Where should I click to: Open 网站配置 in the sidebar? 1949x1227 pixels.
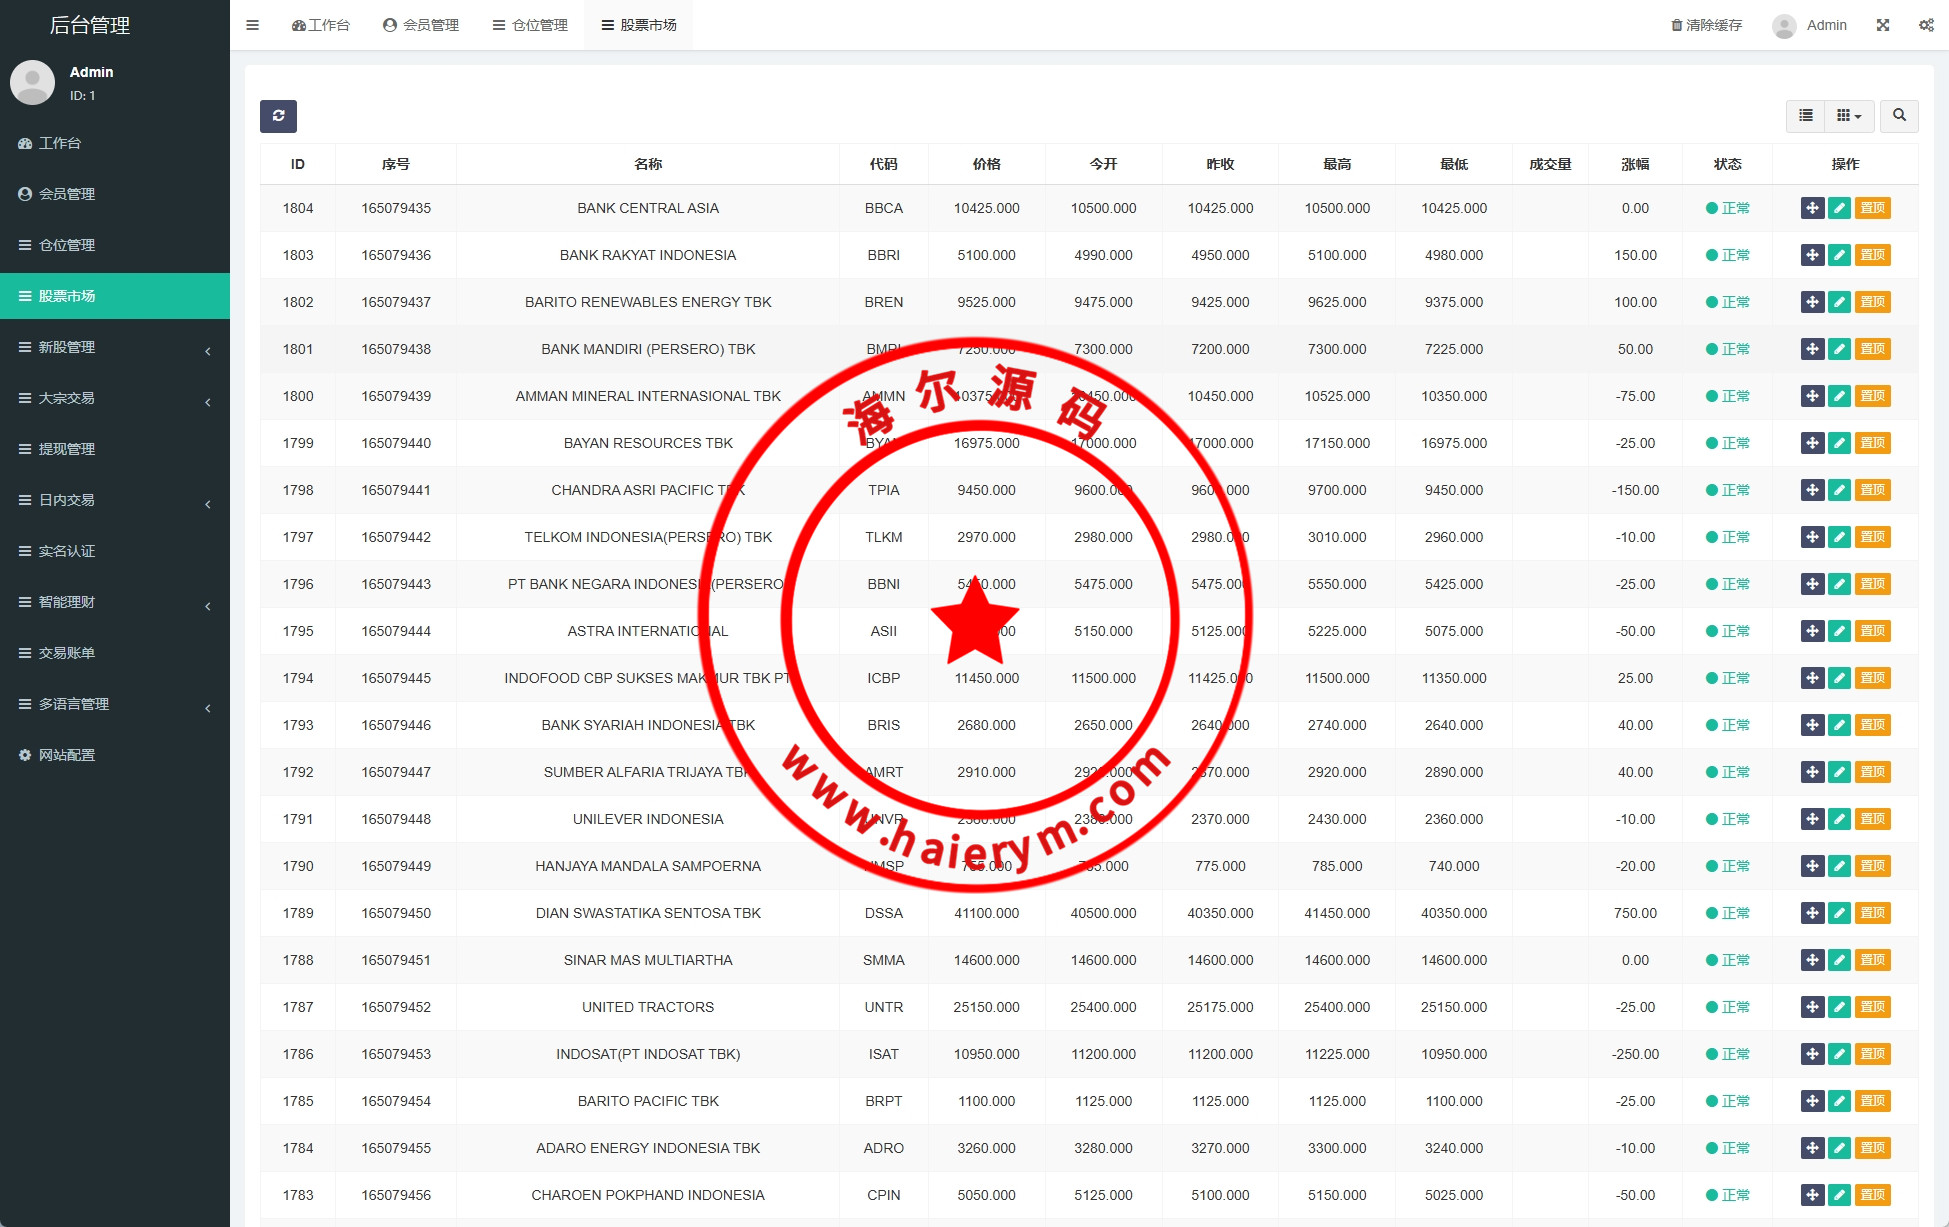[x=67, y=755]
